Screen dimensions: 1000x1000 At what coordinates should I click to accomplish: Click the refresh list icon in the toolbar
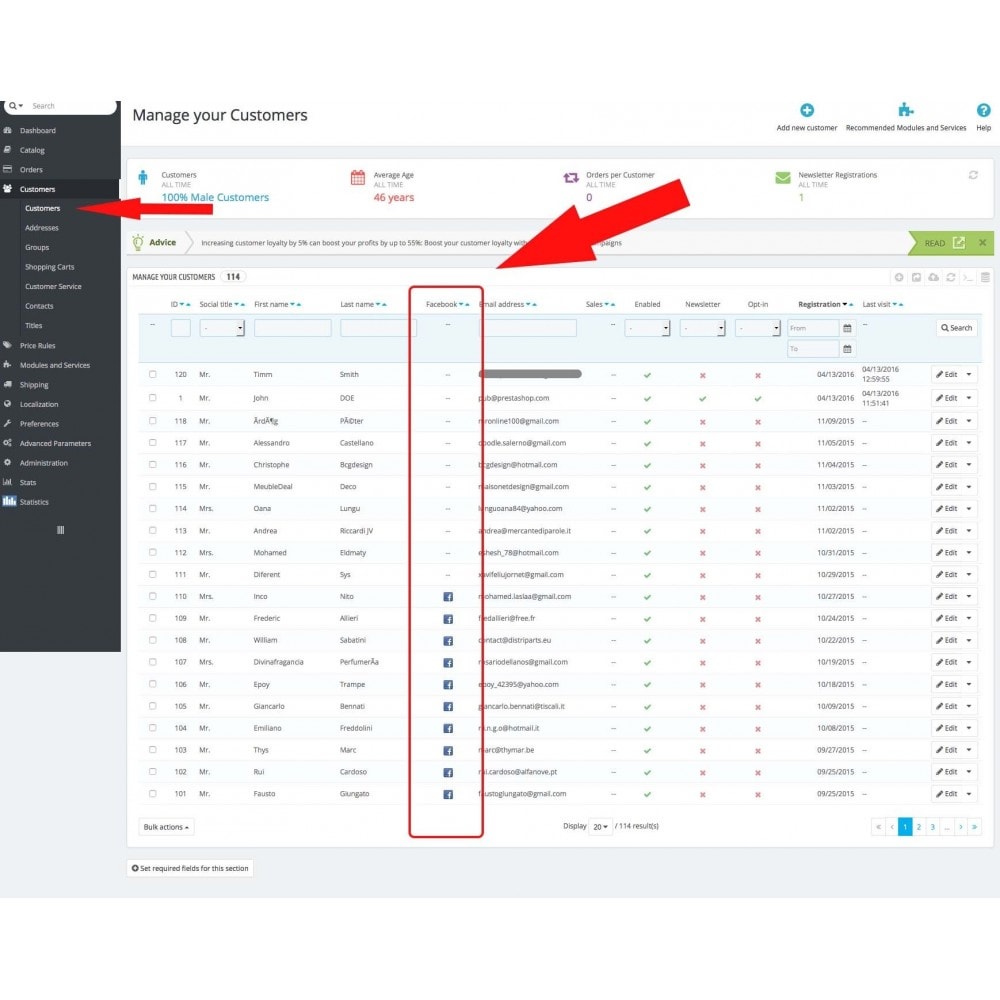951,277
